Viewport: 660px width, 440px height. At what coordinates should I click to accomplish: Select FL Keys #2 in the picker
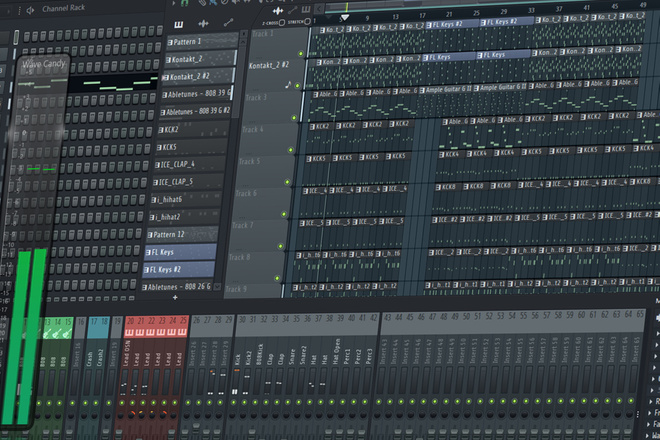tap(179, 269)
